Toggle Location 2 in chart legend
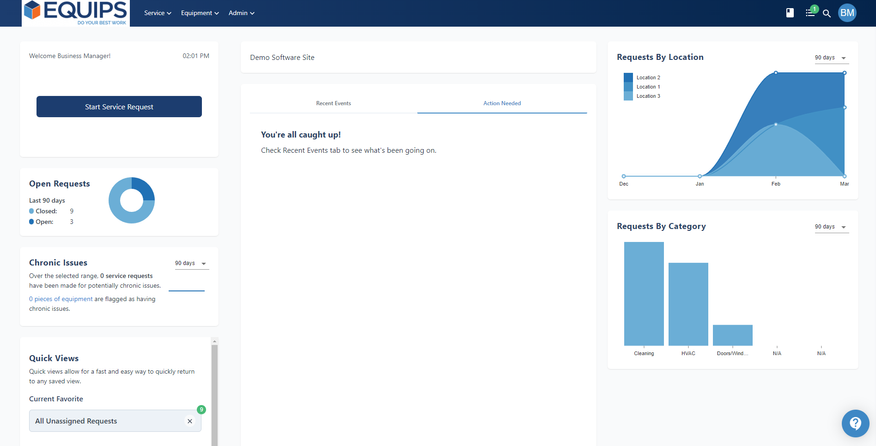876x446 pixels. point(647,77)
